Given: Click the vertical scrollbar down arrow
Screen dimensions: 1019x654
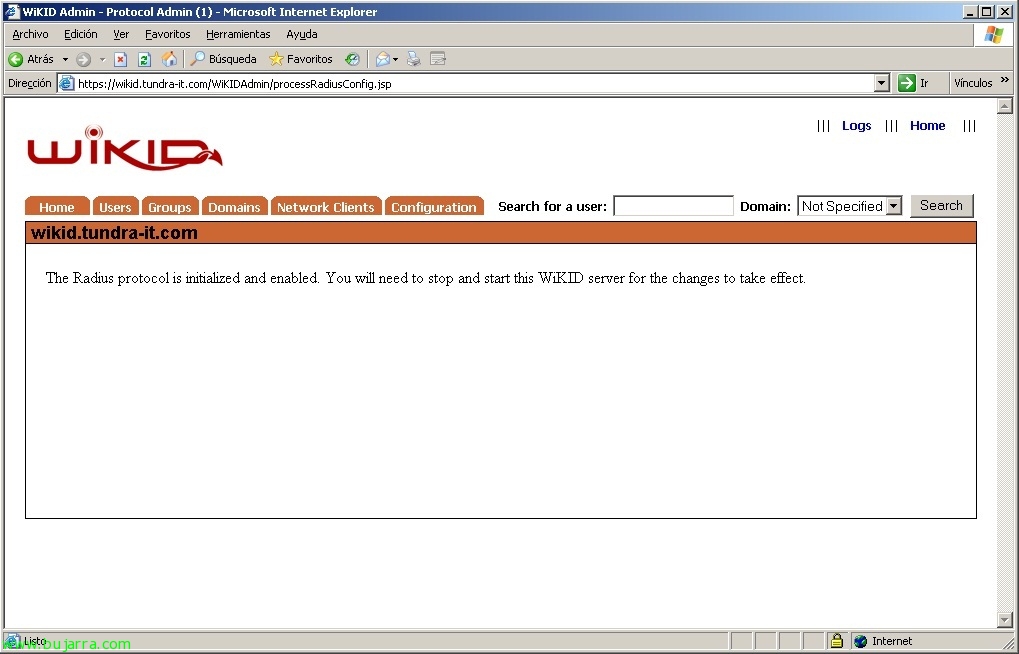Looking at the screenshot, I should pyautogui.click(x=1005, y=620).
